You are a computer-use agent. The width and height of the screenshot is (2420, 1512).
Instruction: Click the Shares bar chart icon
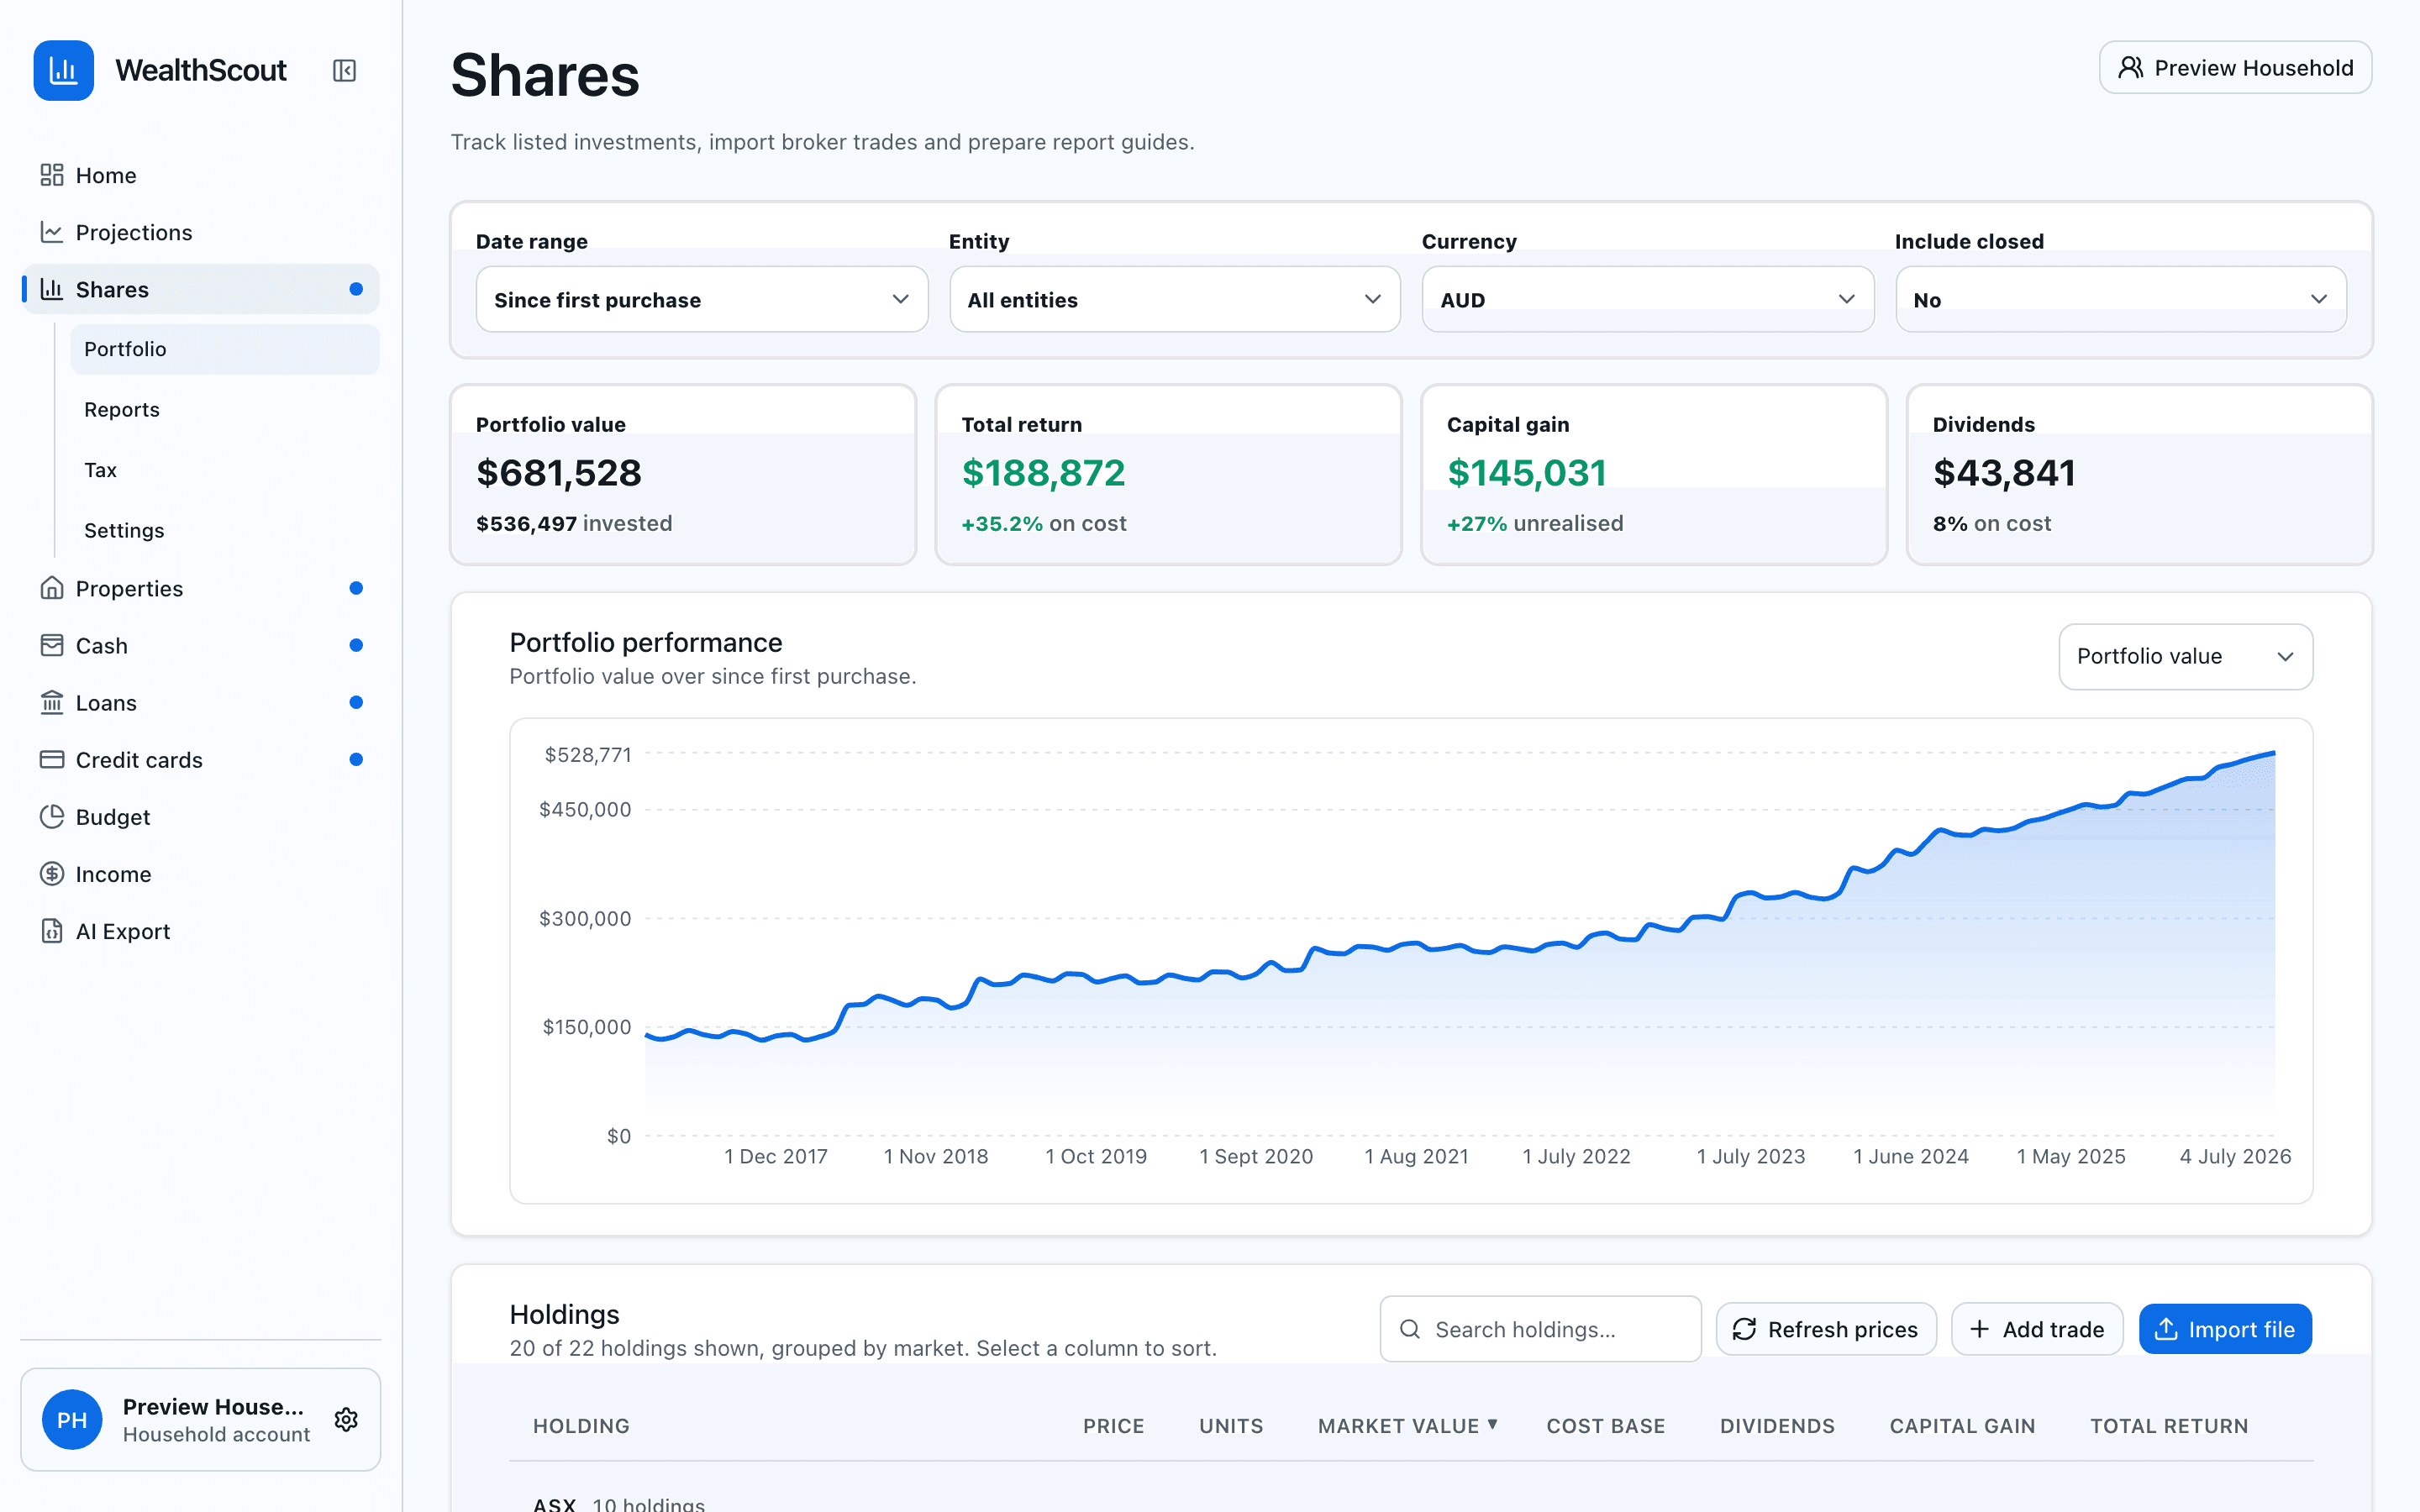click(52, 289)
